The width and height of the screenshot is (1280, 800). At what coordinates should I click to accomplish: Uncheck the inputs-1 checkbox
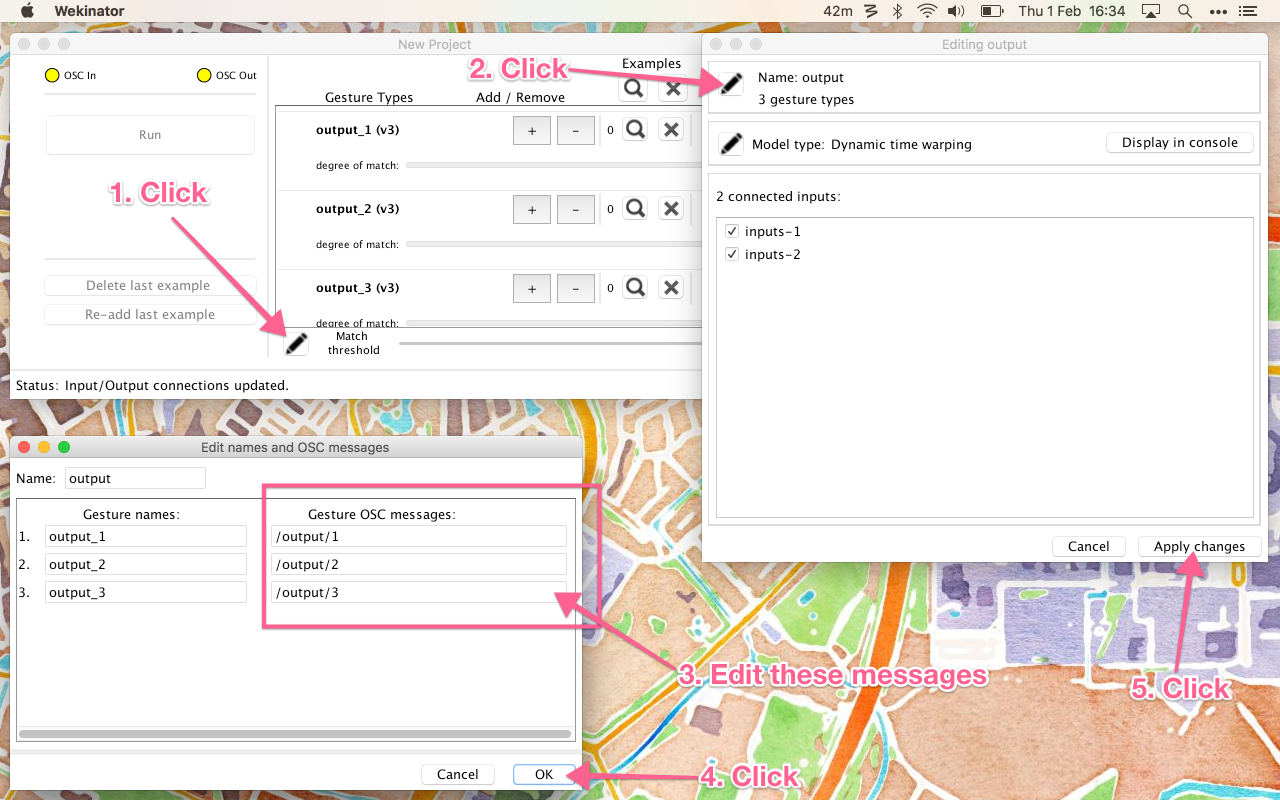click(x=731, y=231)
